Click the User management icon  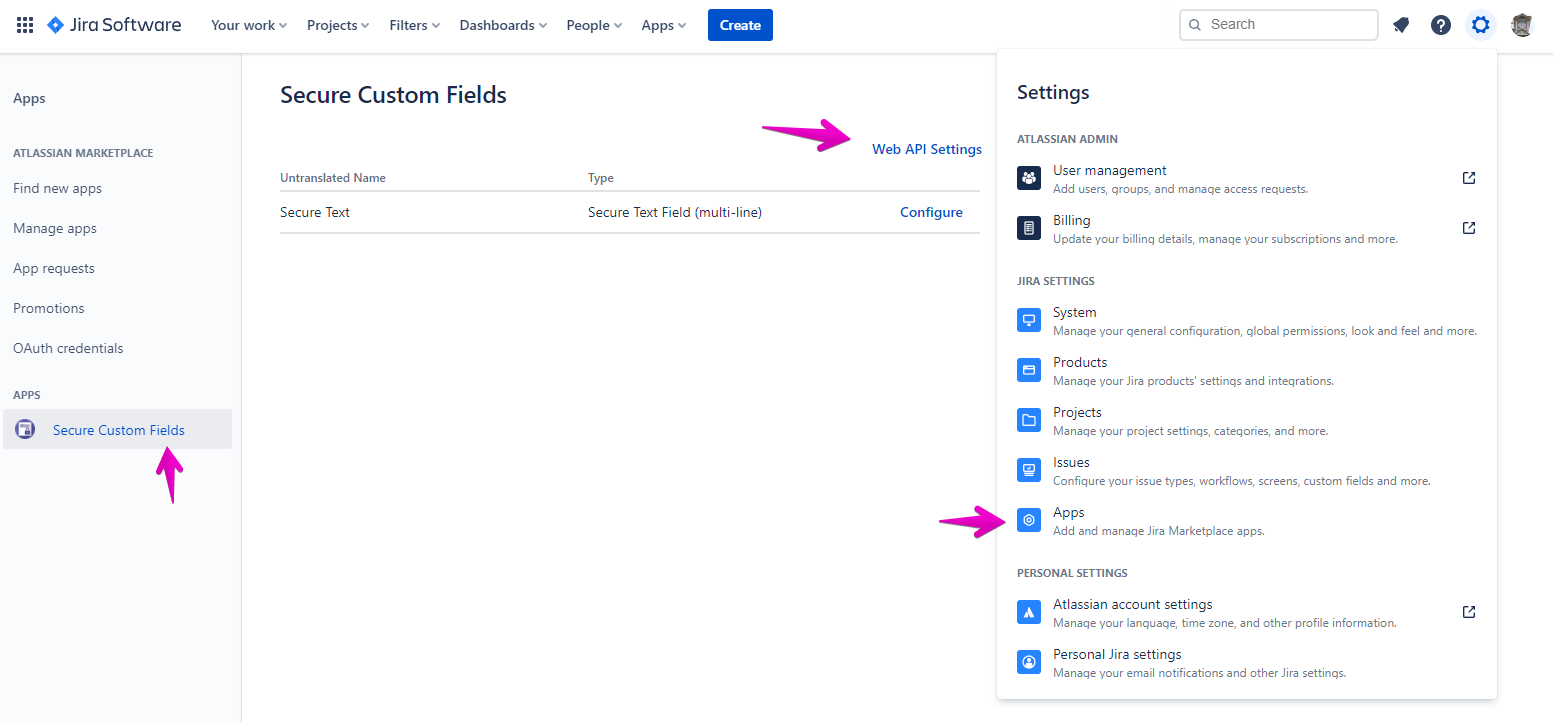tap(1029, 178)
